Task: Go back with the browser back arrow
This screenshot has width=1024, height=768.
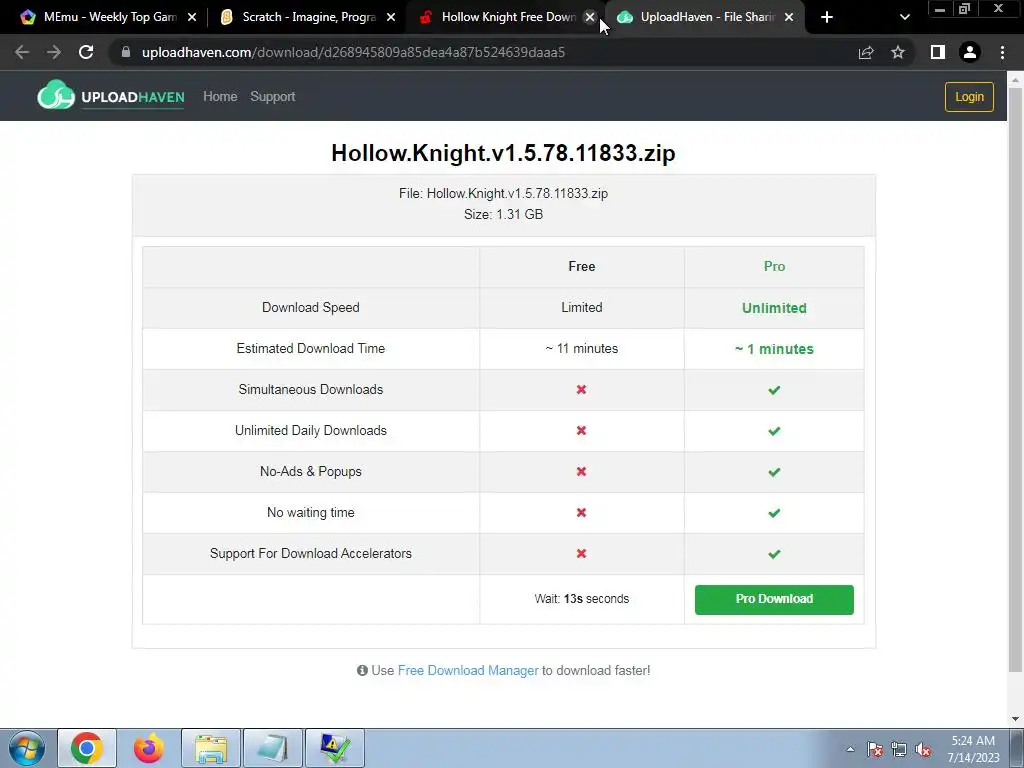Action: (22, 52)
